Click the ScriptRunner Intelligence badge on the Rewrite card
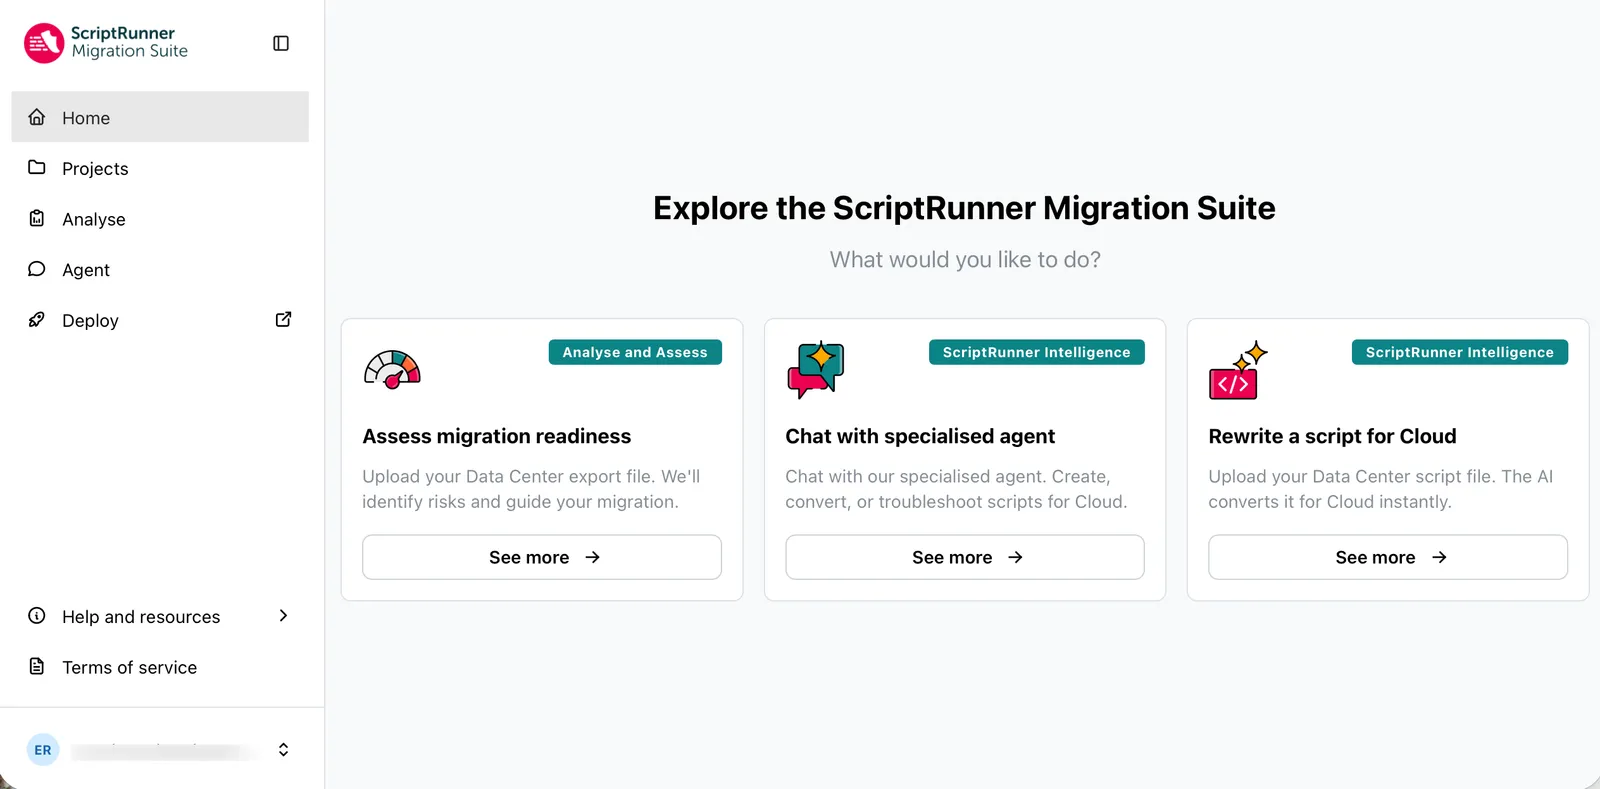This screenshot has height=789, width=1600. coord(1460,352)
